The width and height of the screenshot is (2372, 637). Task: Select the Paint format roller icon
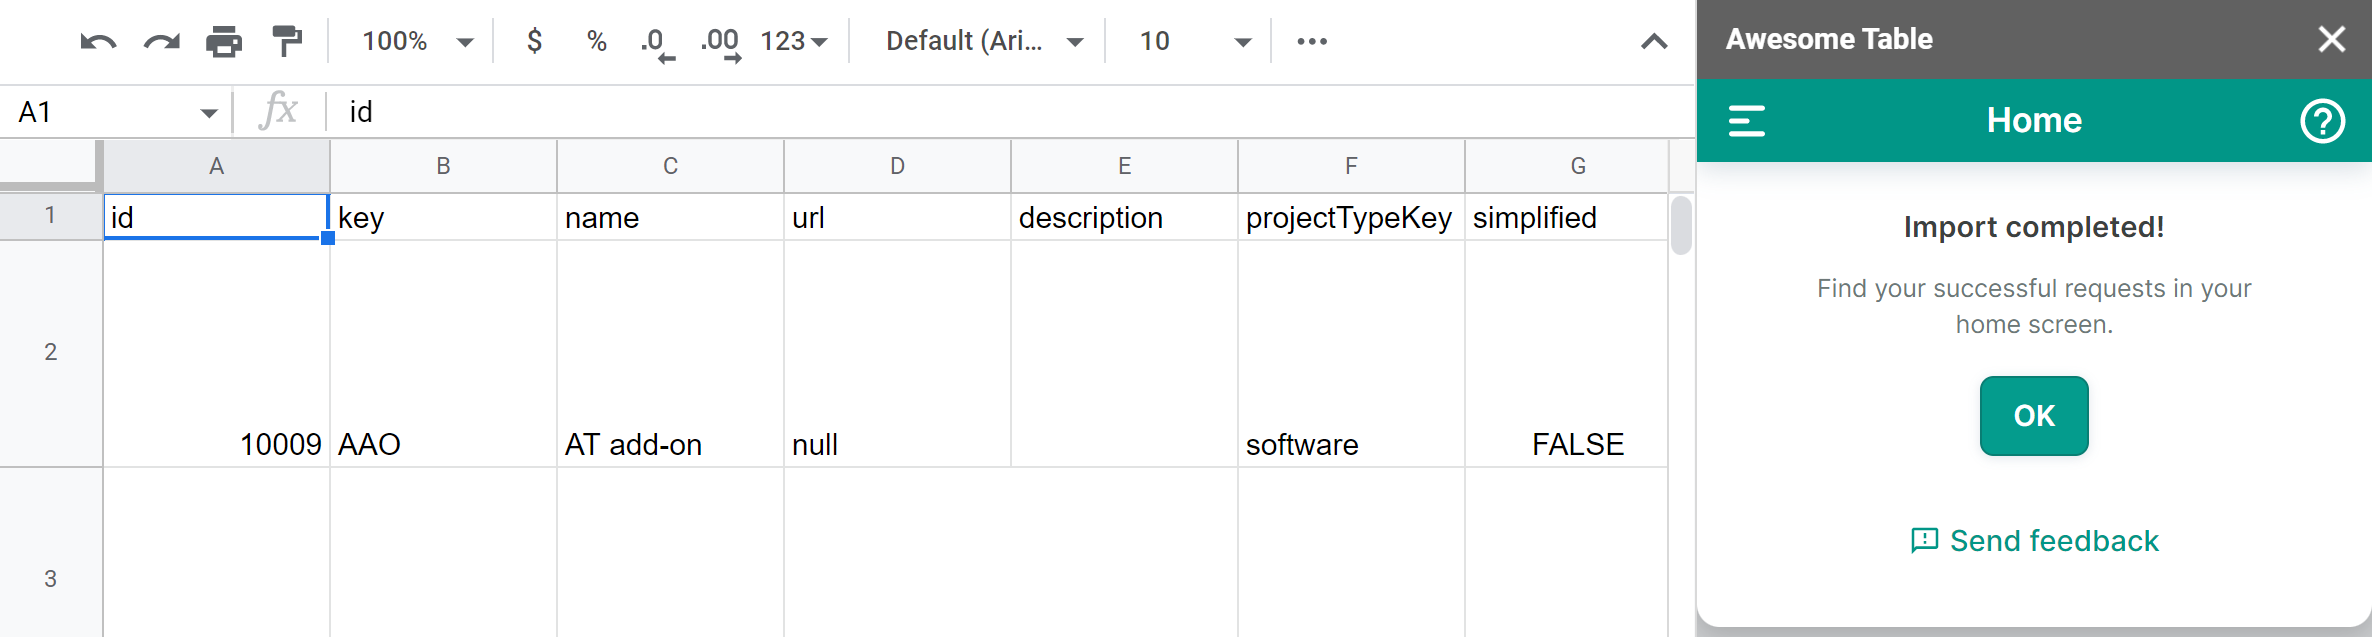pos(287,42)
